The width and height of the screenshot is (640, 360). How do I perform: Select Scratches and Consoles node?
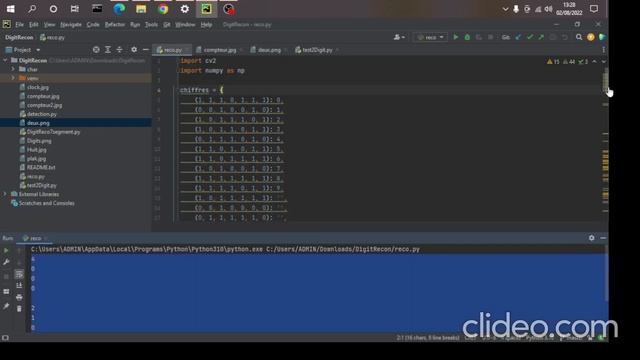pyautogui.click(x=47, y=203)
